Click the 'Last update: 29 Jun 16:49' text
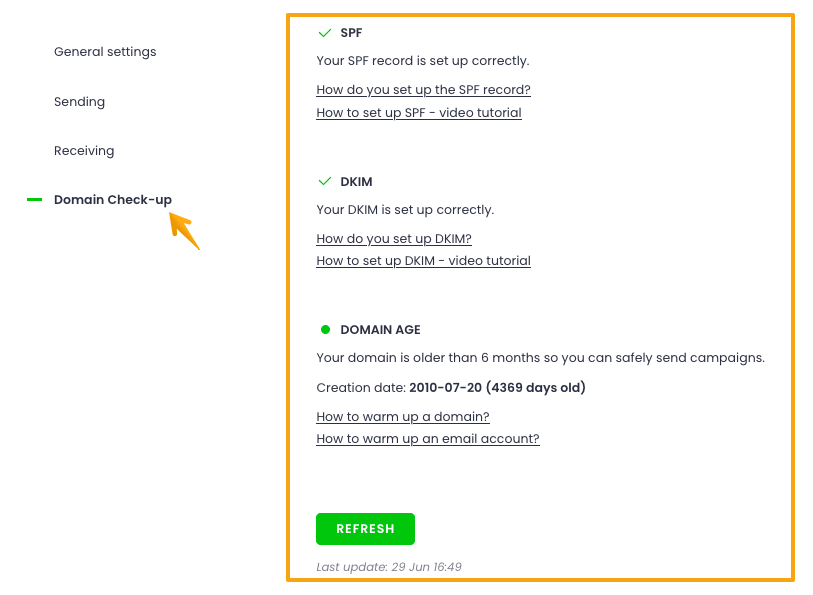The width and height of the screenshot is (813, 595). click(389, 567)
